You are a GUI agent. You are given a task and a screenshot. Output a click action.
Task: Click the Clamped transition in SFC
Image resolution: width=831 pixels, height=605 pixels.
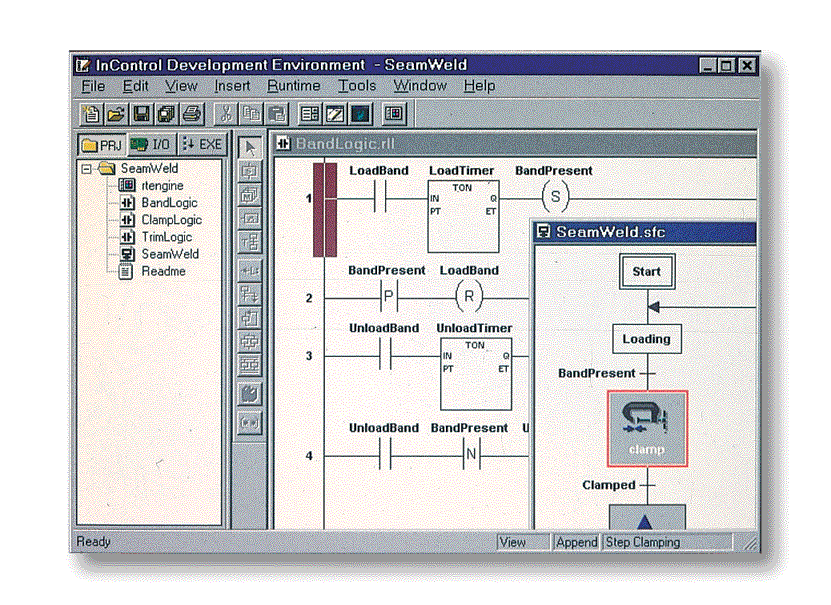pyautogui.click(x=648, y=485)
